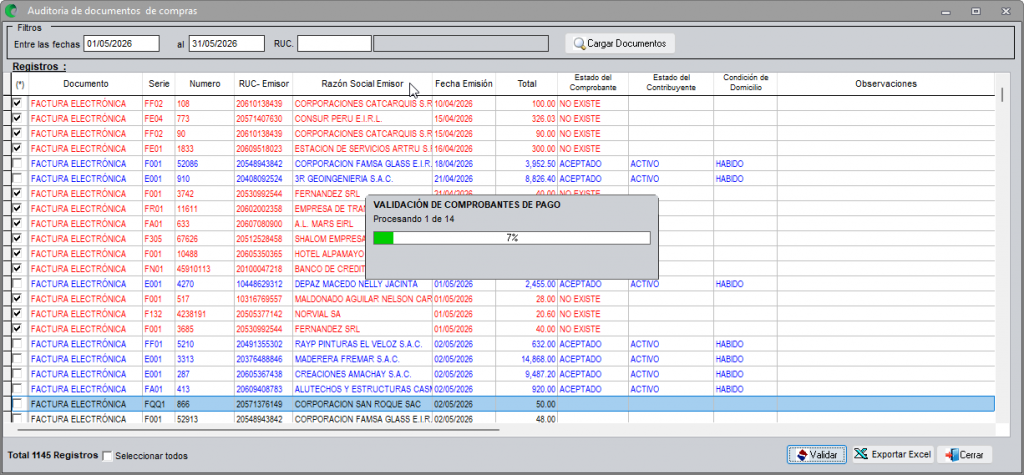Enable the Seleccionar todos checkbox
The width and height of the screenshot is (1024, 475).
(108, 455)
